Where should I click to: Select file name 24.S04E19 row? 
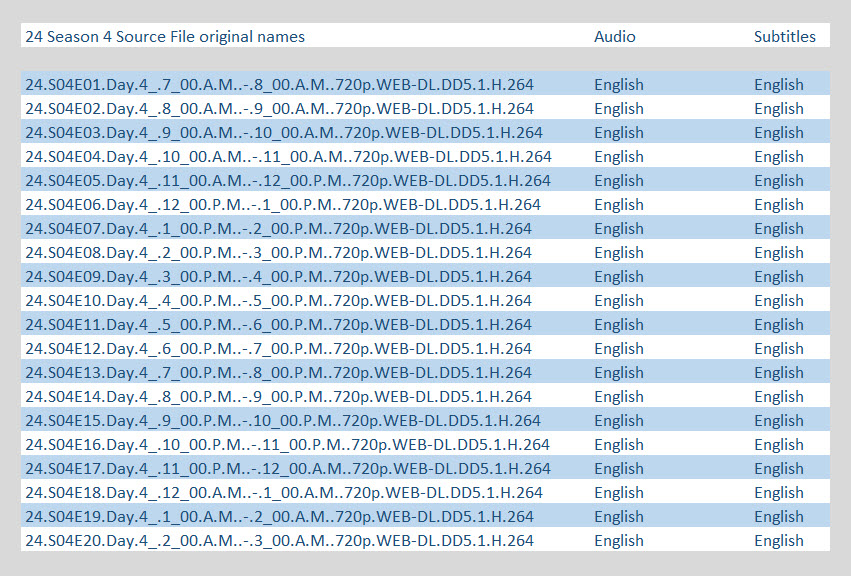279,516
